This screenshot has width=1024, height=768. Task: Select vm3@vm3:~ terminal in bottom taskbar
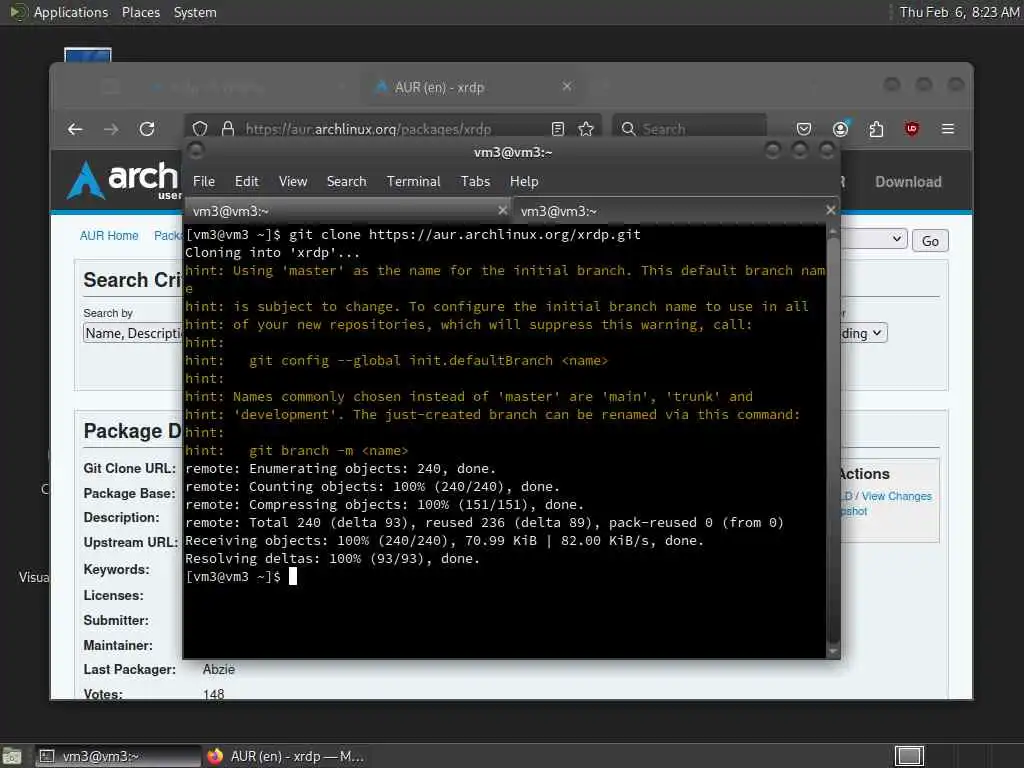118,756
